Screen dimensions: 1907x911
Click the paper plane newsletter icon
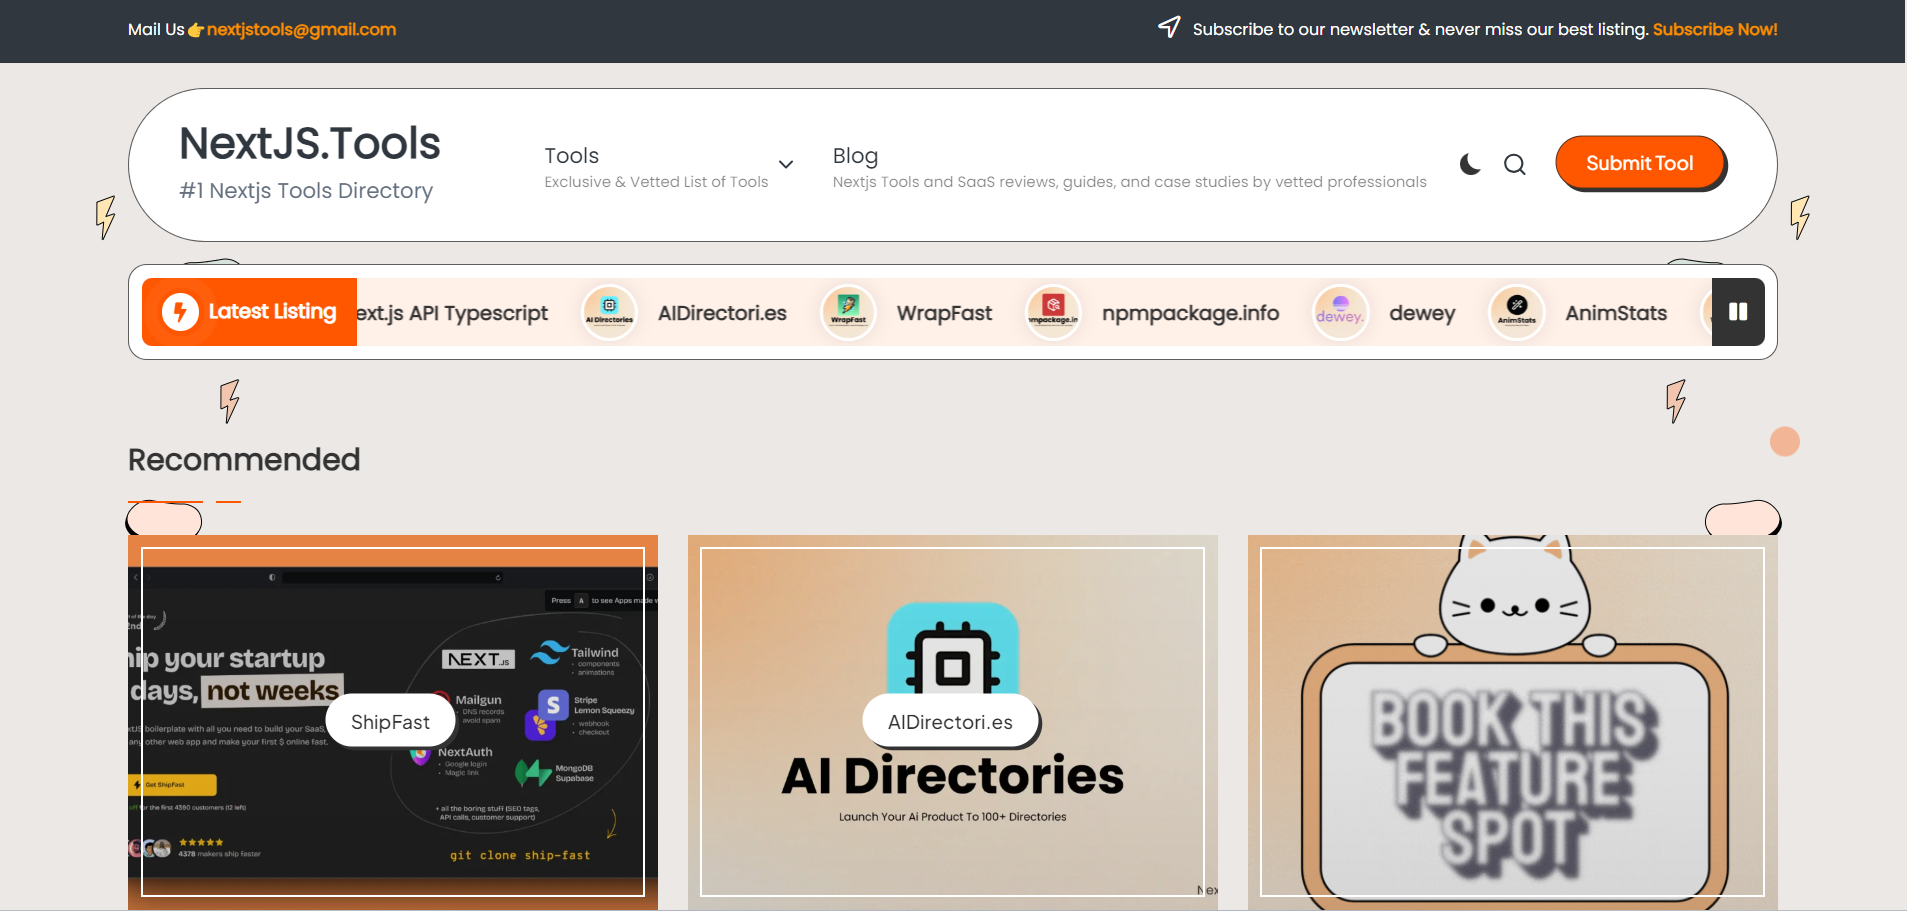(x=1169, y=27)
